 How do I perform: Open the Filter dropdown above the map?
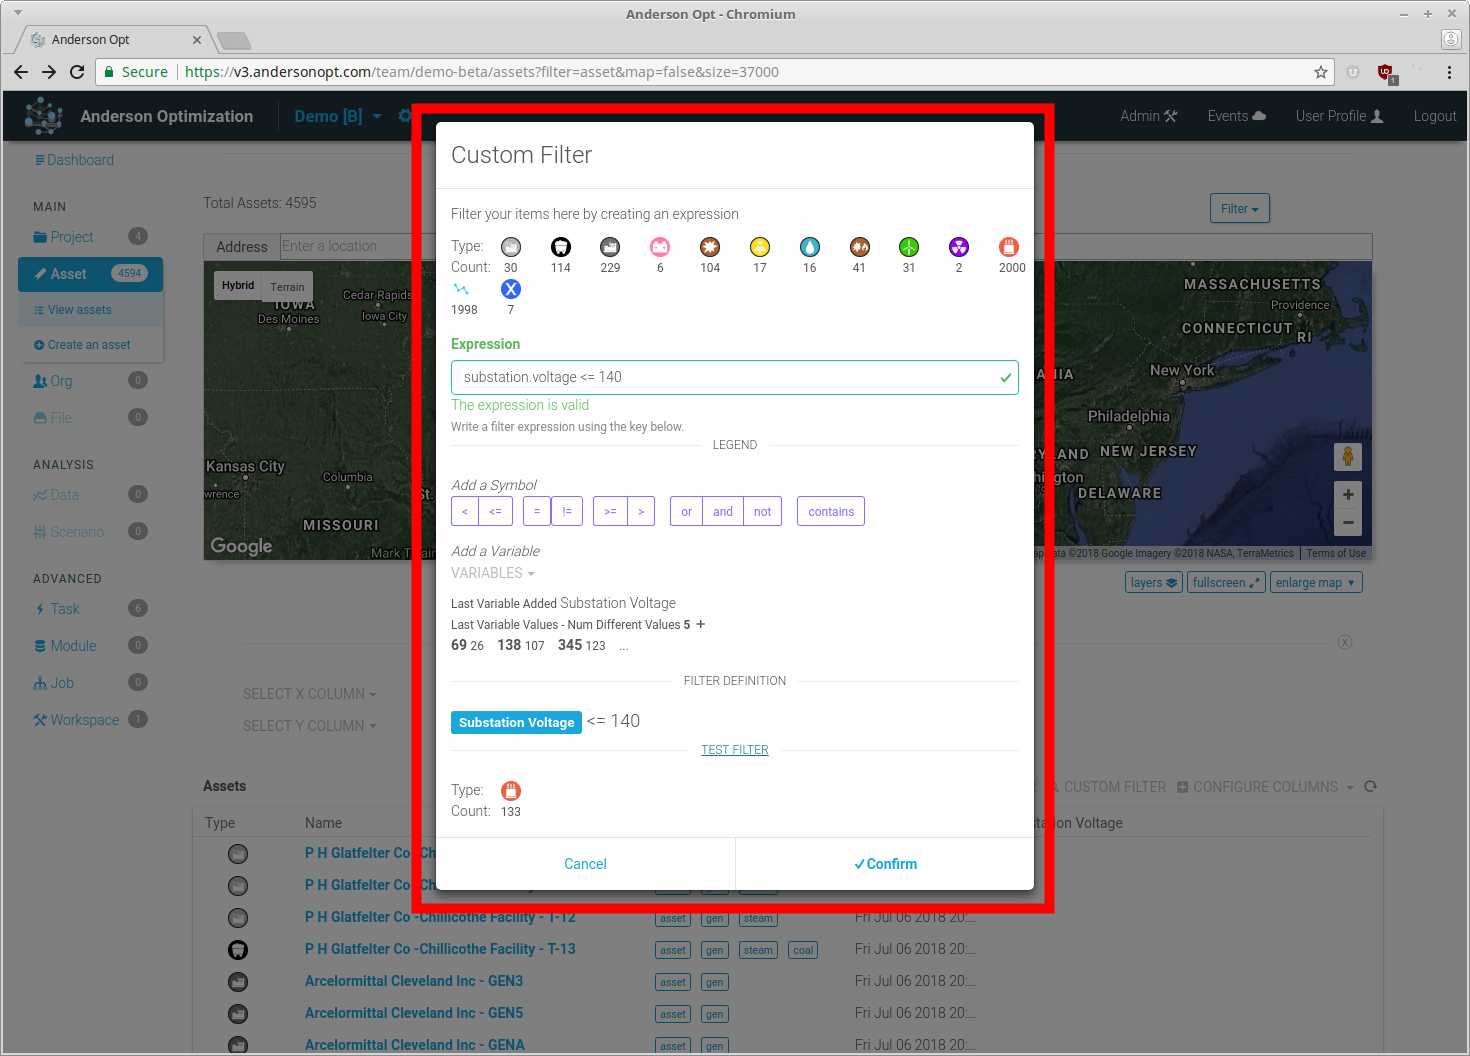pyautogui.click(x=1239, y=209)
